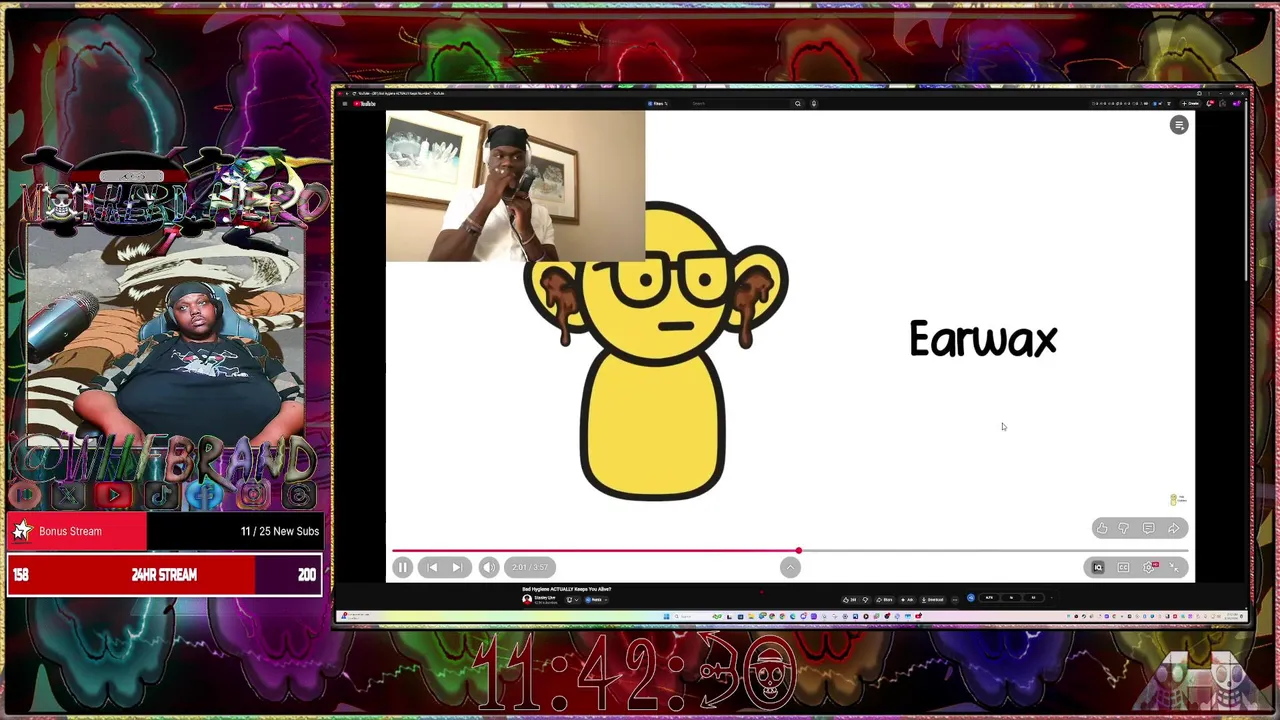Click the Instagram social icon in overlay

click(x=252, y=494)
